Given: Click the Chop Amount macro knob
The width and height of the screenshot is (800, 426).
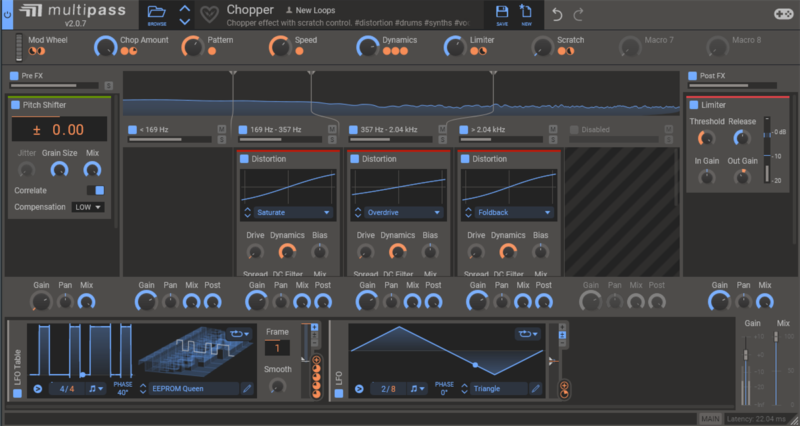Looking at the screenshot, I should 105,46.
